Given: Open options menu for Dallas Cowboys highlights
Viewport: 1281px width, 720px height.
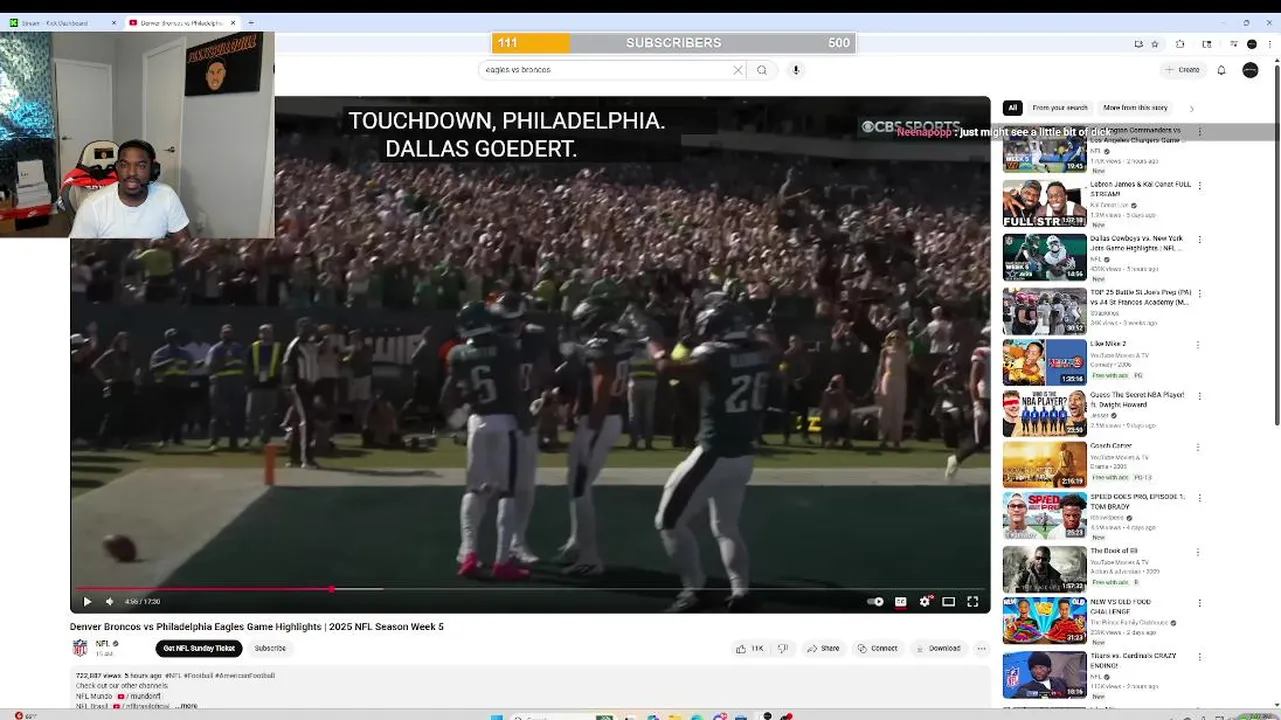Looking at the screenshot, I should pos(1199,239).
